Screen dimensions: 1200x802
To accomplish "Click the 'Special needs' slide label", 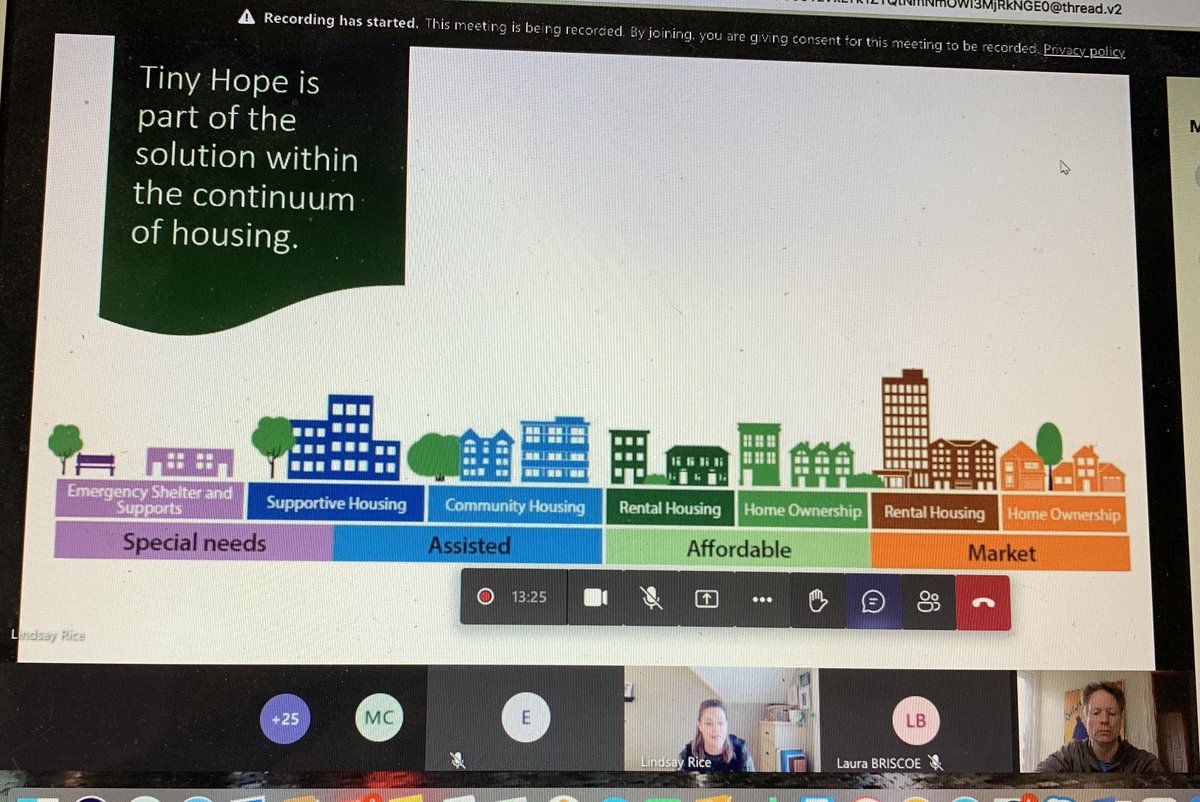I will [x=194, y=543].
